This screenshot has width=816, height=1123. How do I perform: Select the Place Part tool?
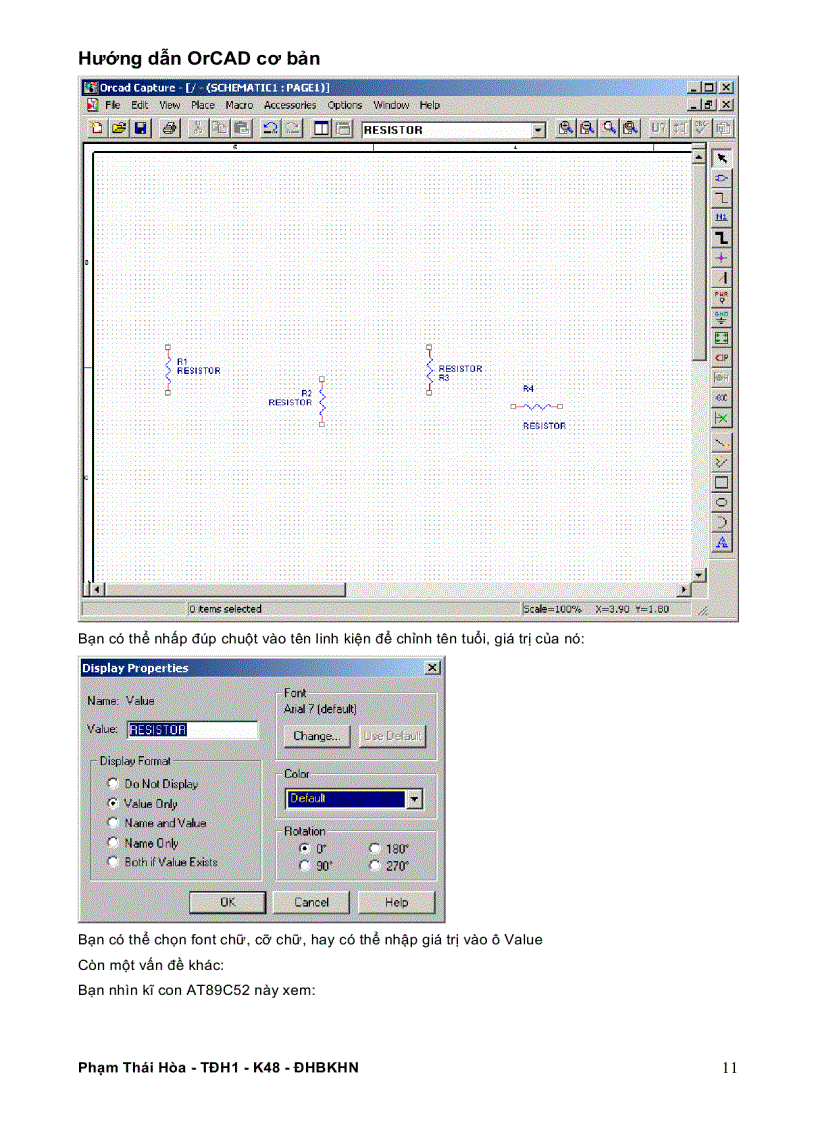tap(721, 178)
